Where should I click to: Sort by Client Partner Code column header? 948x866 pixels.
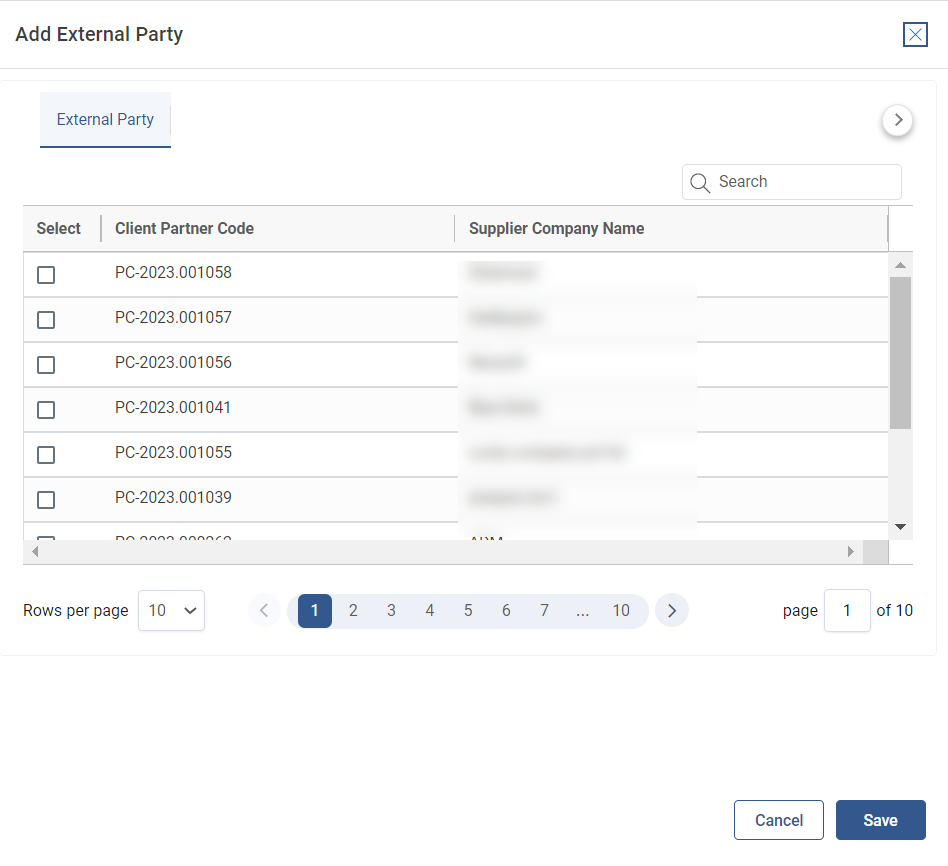pyautogui.click(x=184, y=229)
